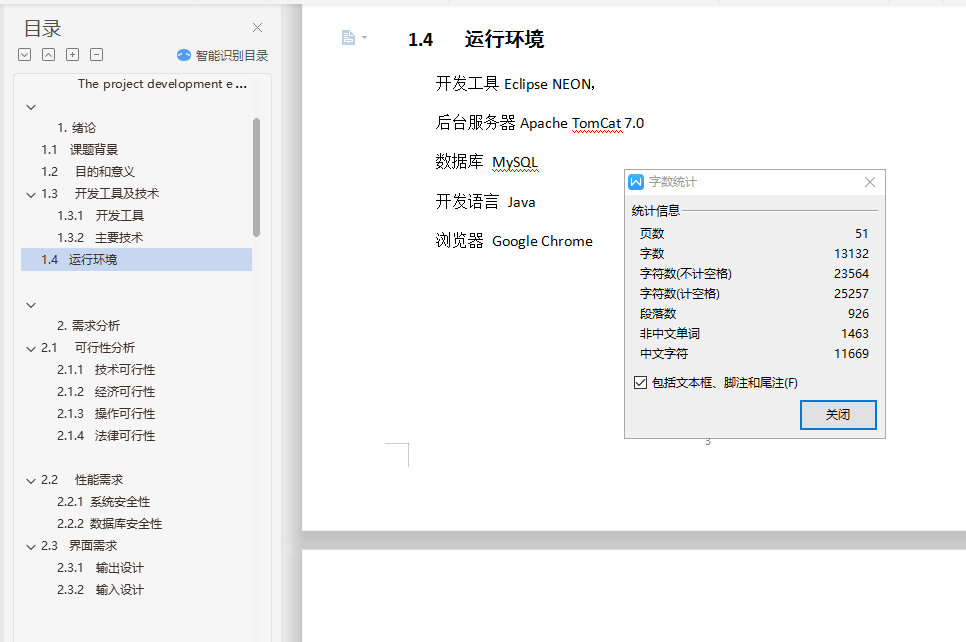
Task: Collapse the section above 1. 绪论
Action: 31,107
